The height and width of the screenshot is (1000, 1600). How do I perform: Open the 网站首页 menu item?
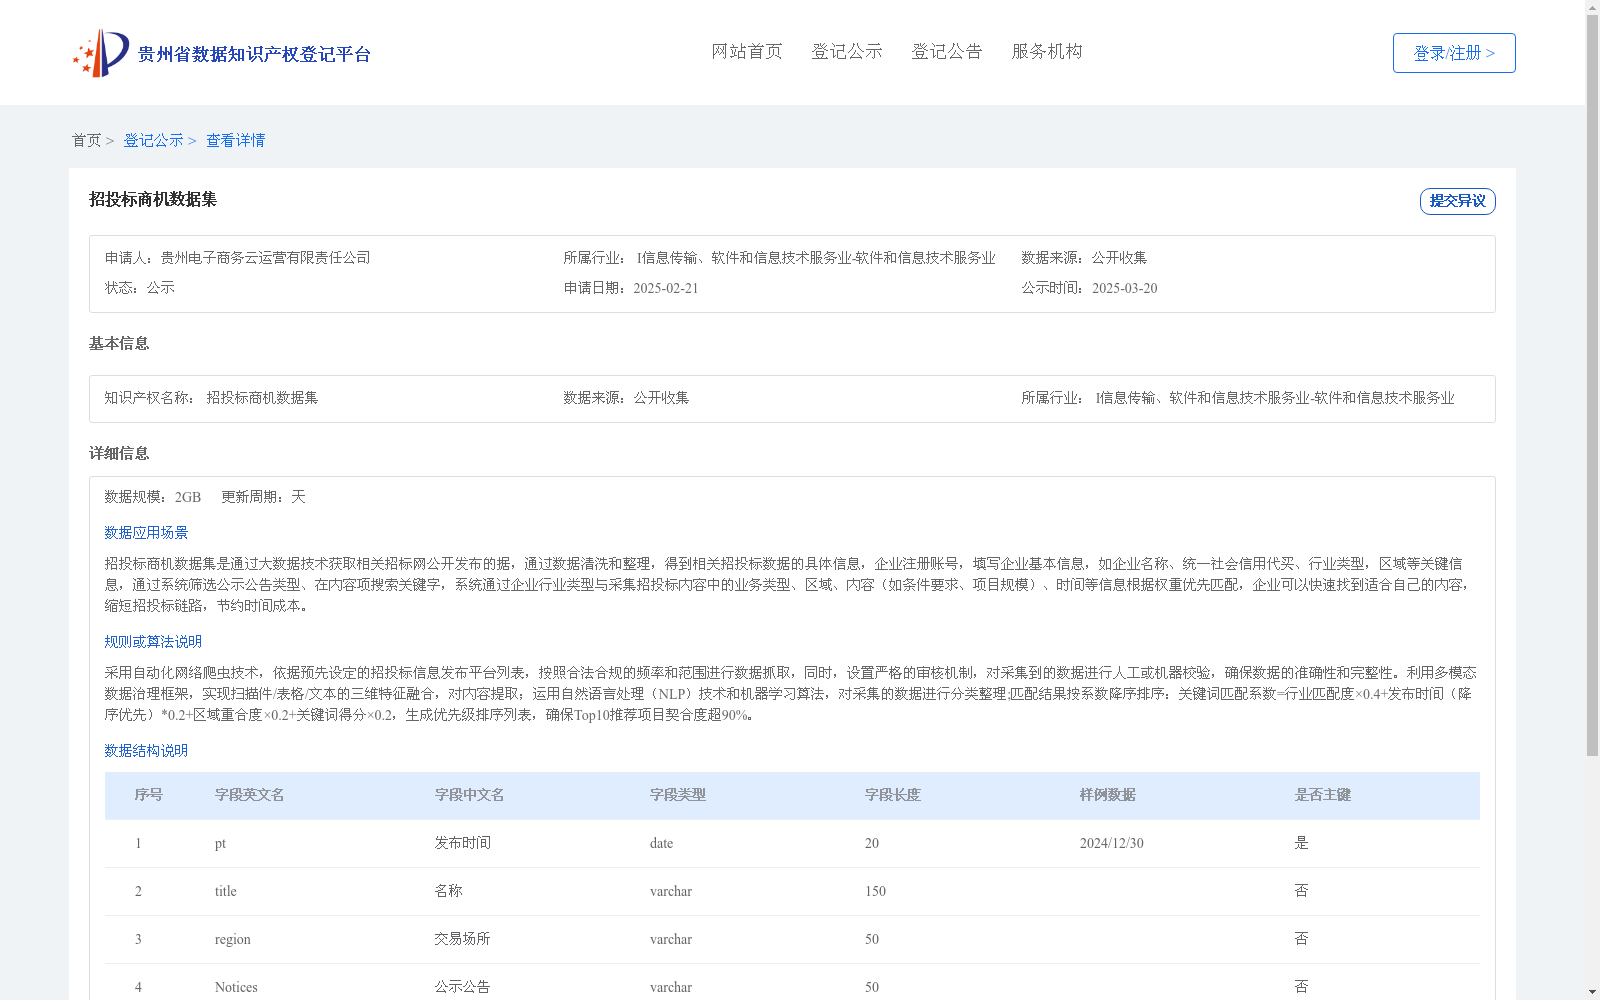[747, 52]
